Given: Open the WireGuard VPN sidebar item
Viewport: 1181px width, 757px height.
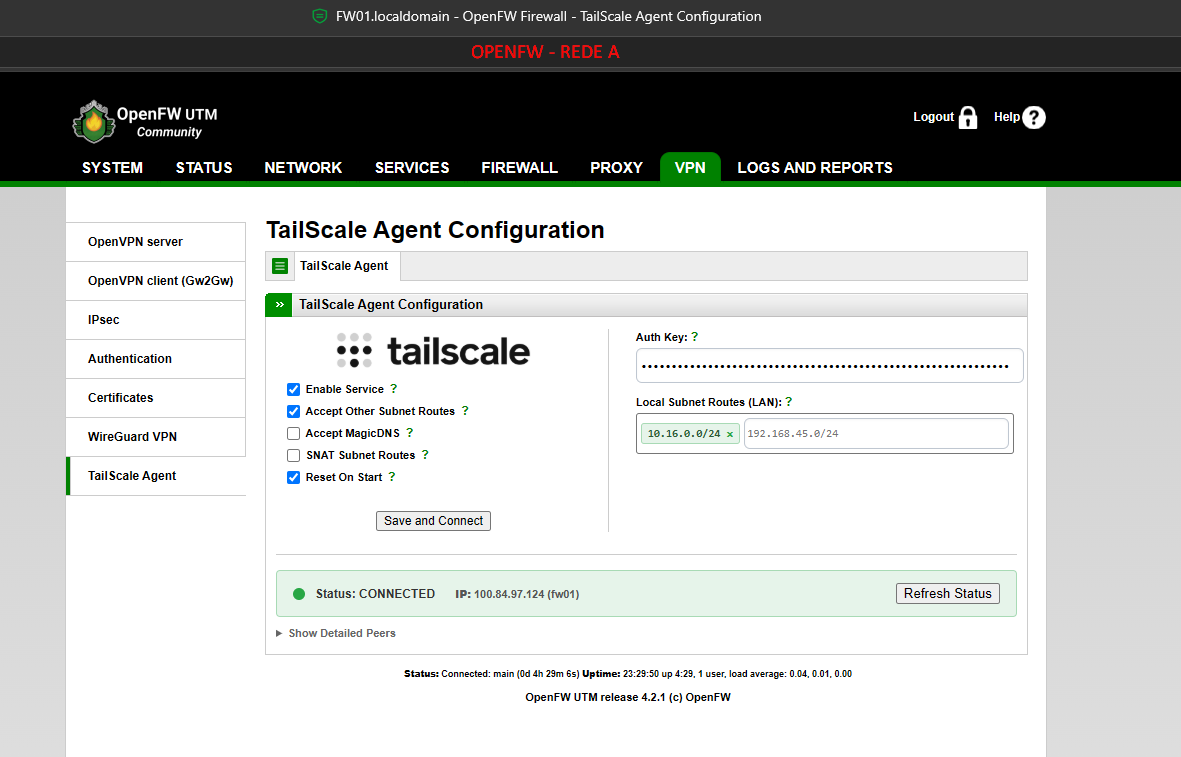Looking at the screenshot, I should tap(156, 437).
